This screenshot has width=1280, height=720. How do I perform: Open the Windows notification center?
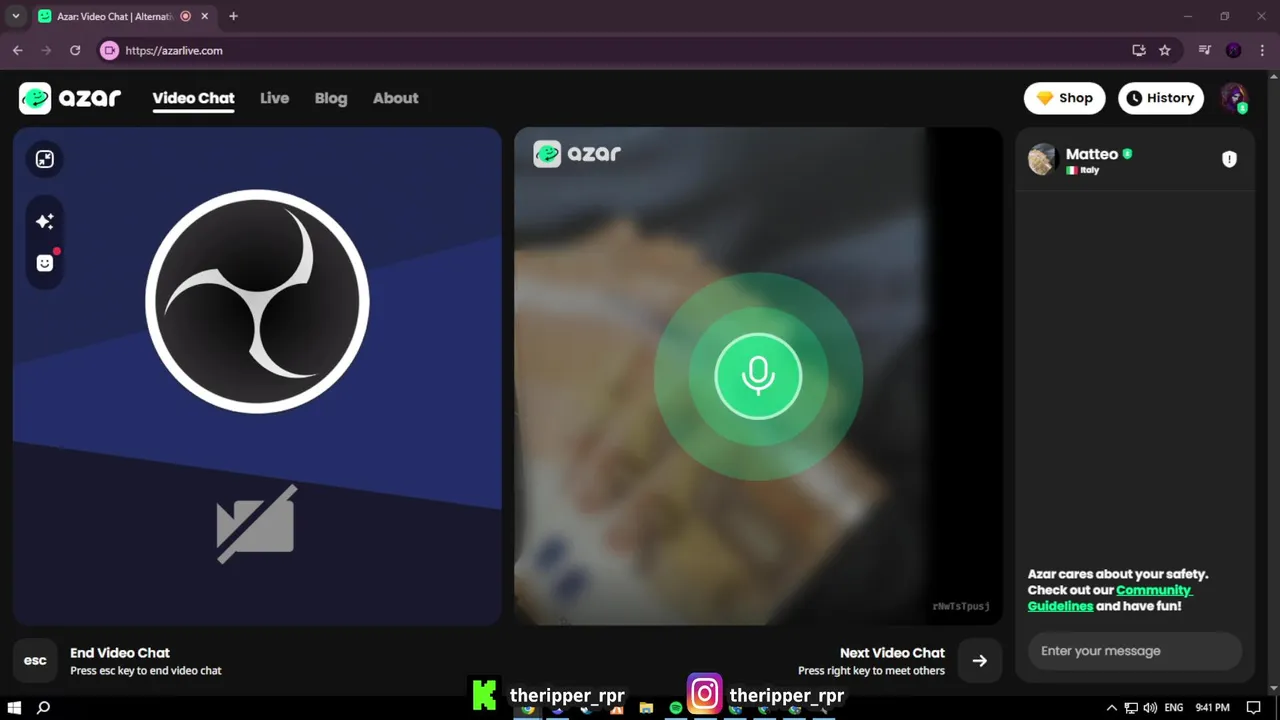(1254, 707)
